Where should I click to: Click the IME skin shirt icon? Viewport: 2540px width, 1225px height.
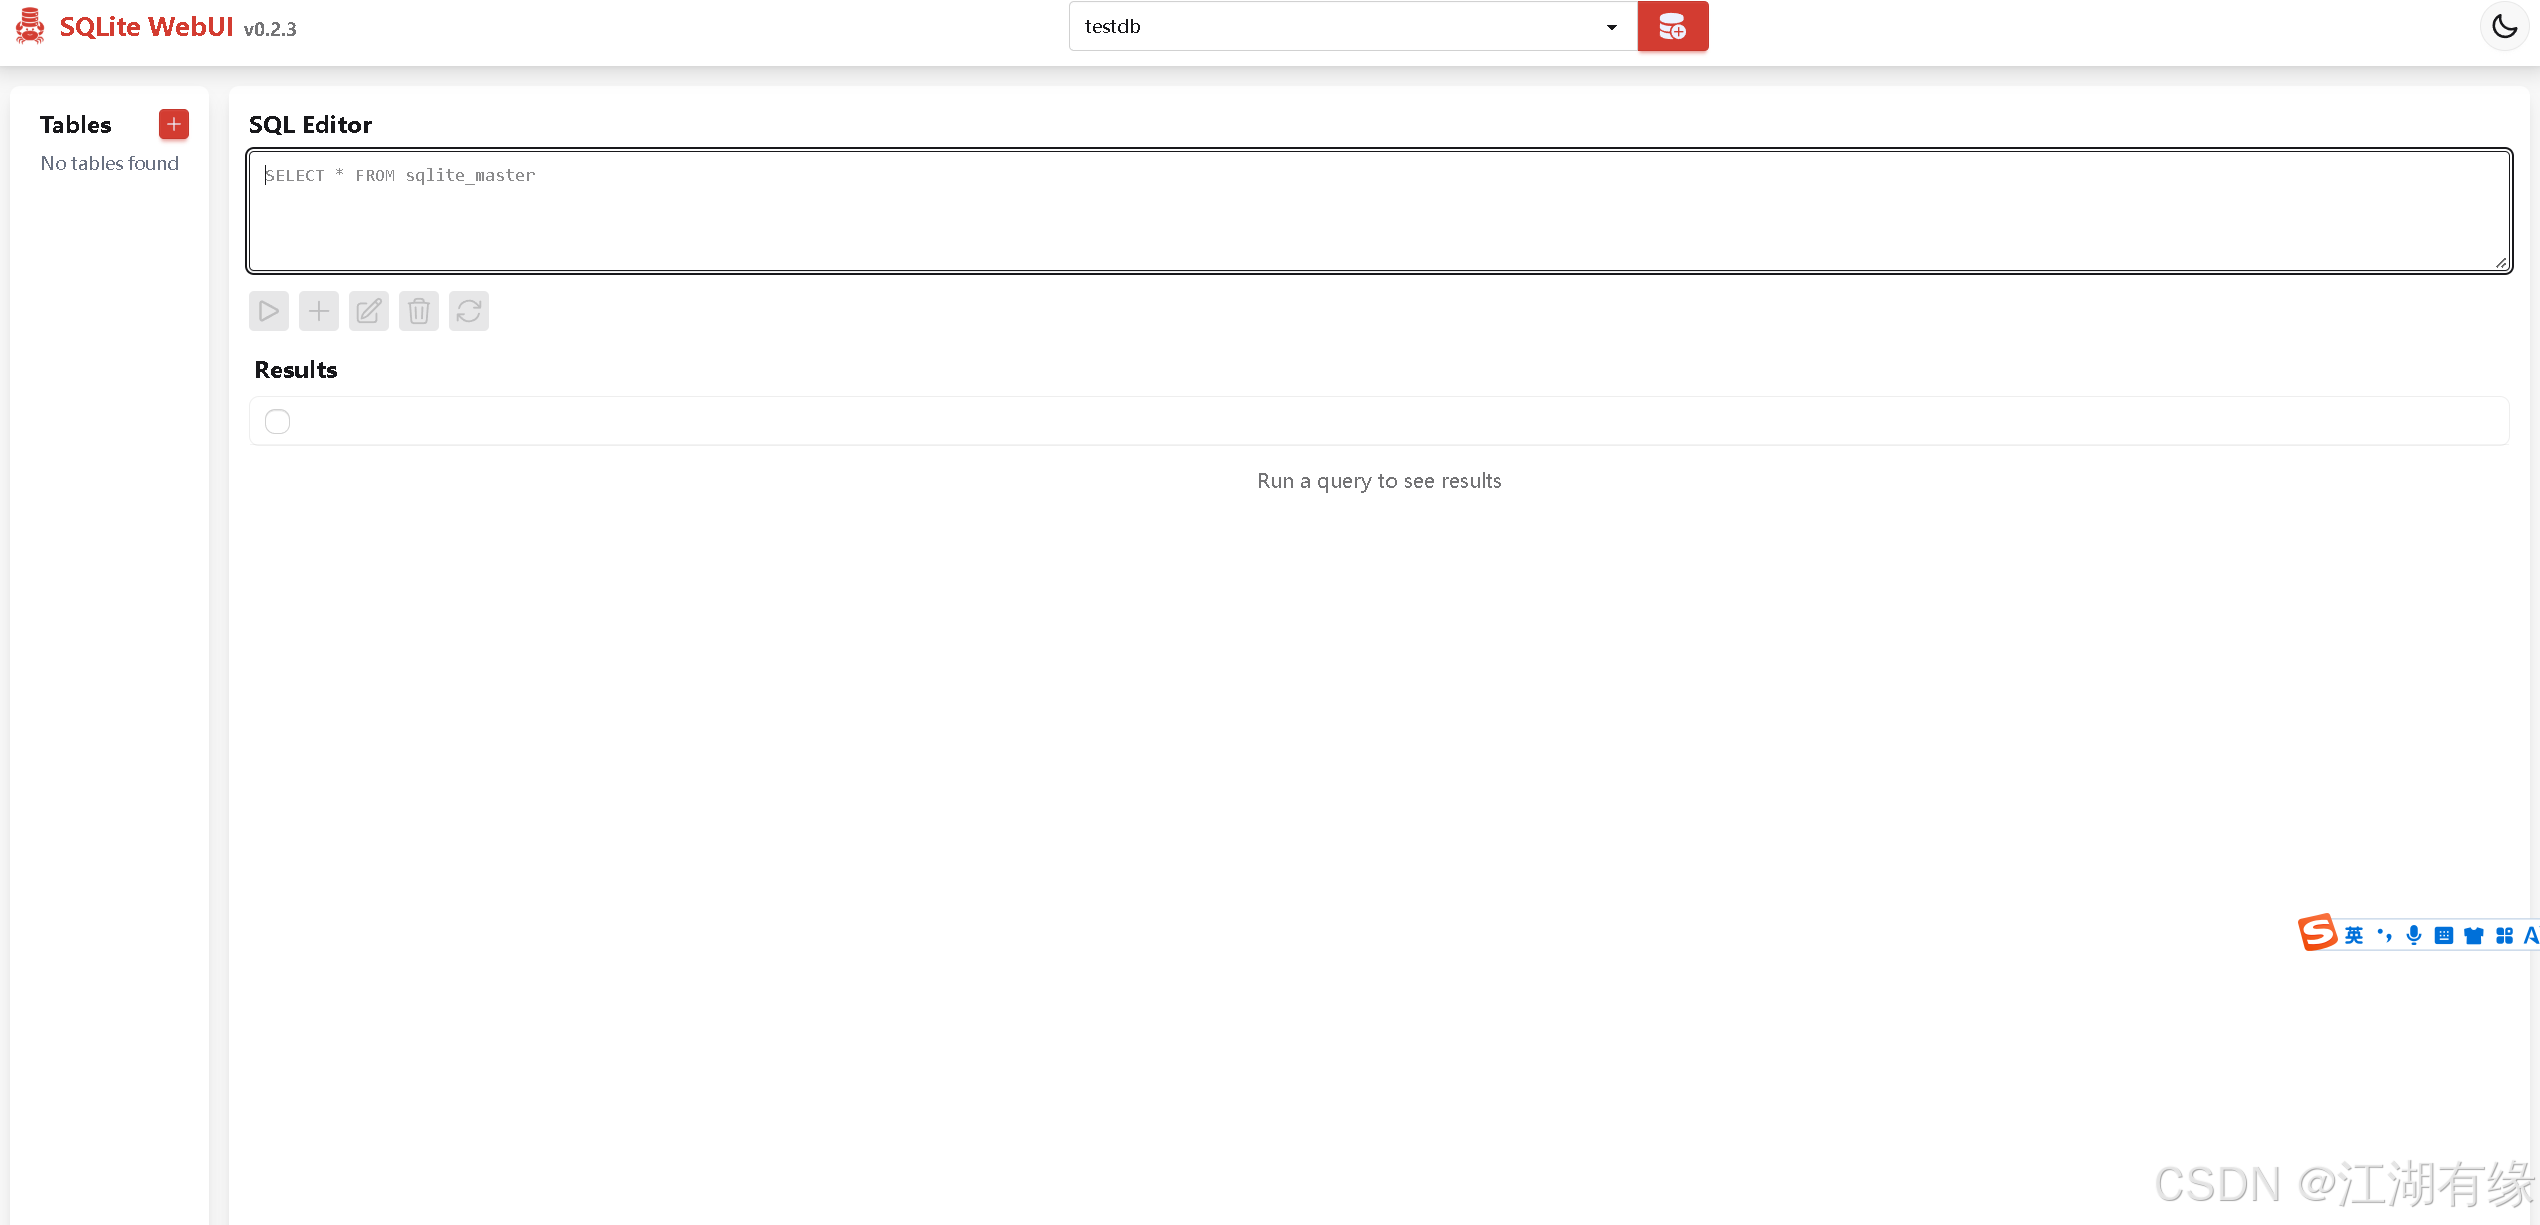click(x=2474, y=935)
